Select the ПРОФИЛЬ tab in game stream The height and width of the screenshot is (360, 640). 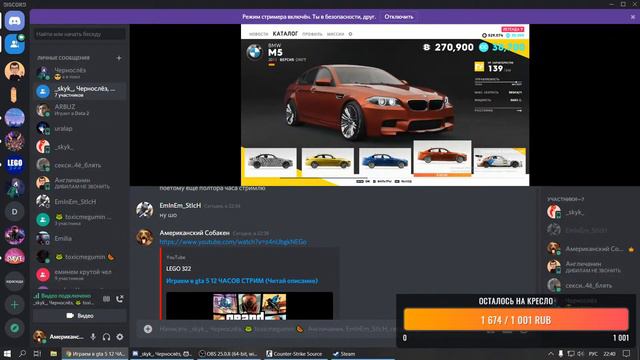click(x=312, y=34)
